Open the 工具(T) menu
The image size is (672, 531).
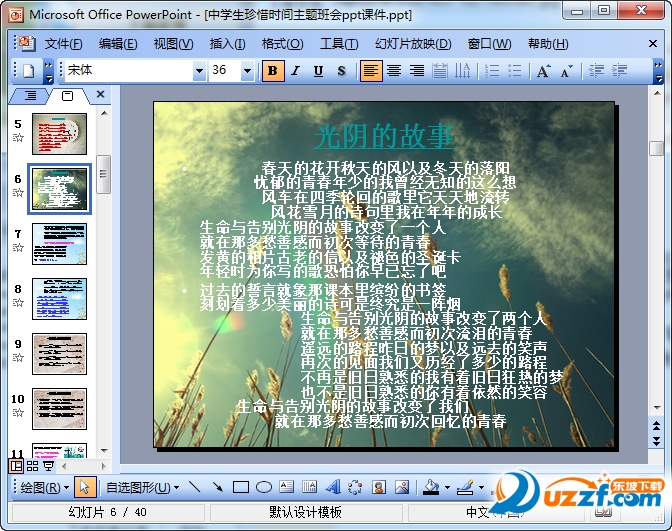339,44
